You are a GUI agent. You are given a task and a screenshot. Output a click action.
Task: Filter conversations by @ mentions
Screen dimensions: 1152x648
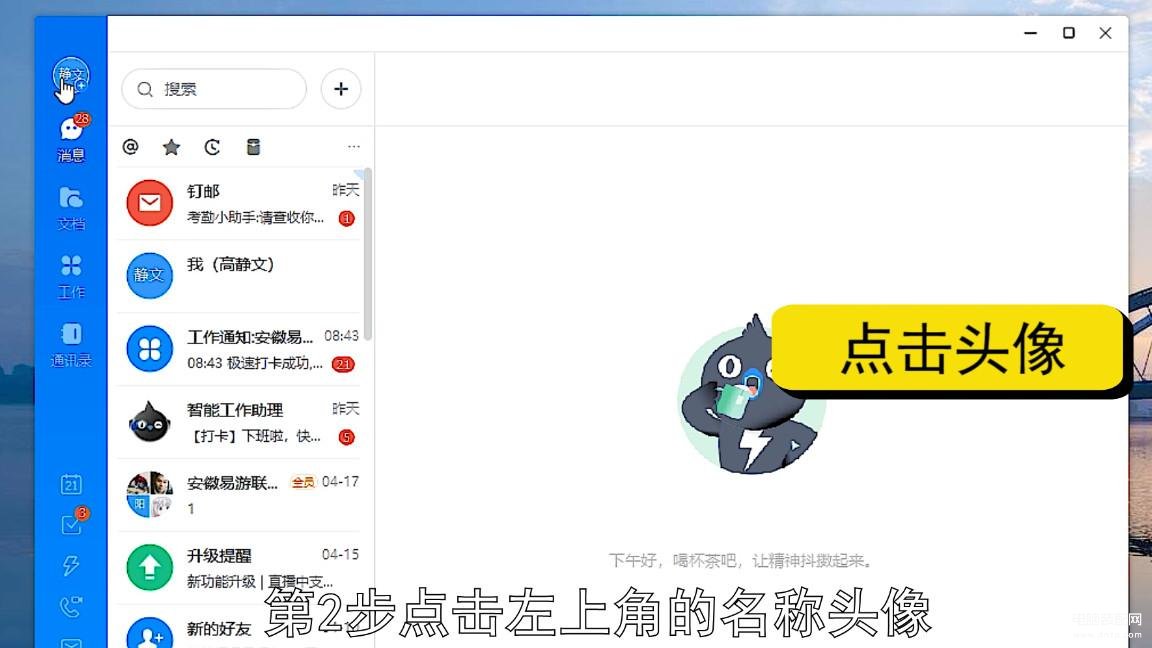(x=131, y=147)
